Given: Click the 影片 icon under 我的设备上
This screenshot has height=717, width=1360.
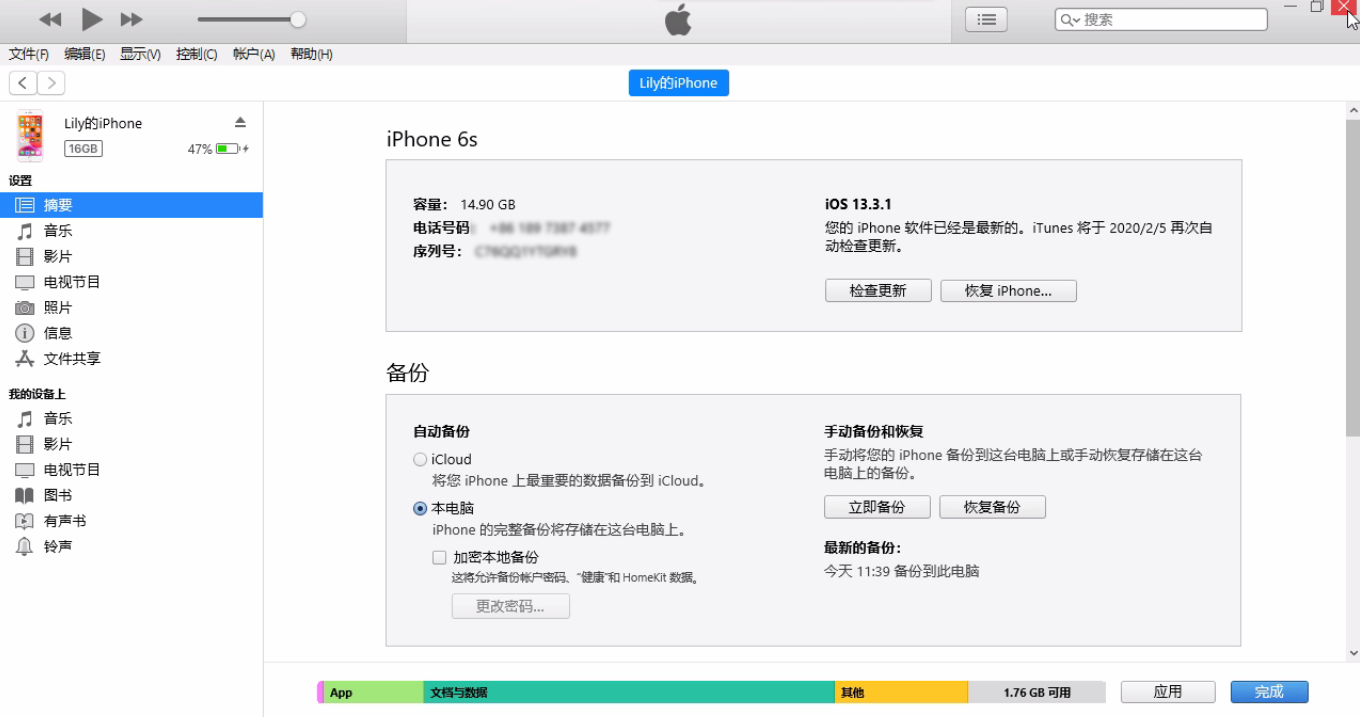Looking at the screenshot, I should pyautogui.click(x=25, y=444).
